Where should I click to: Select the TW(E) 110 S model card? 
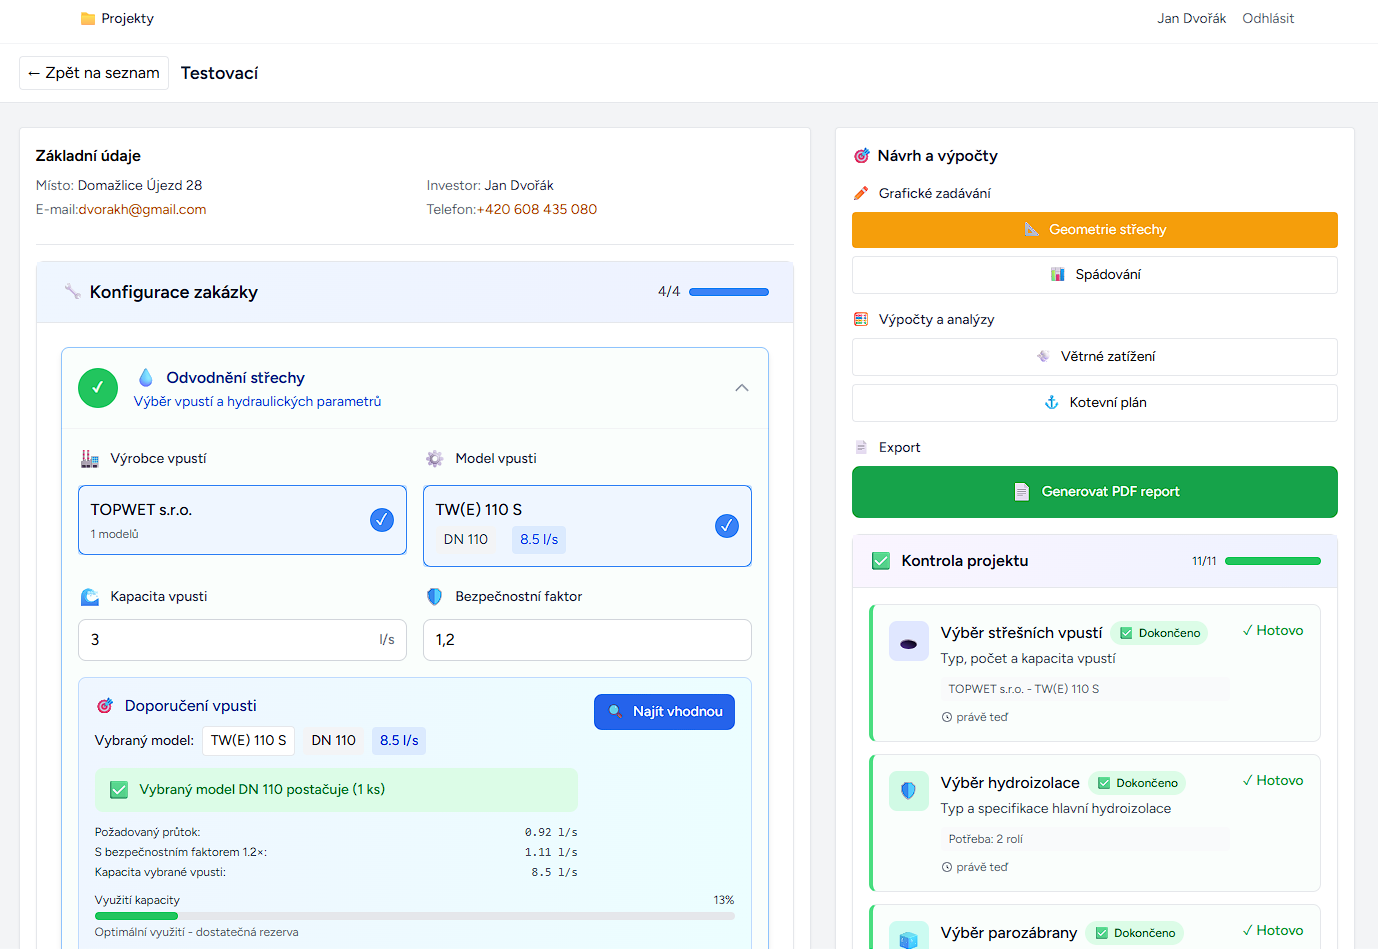point(588,526)
